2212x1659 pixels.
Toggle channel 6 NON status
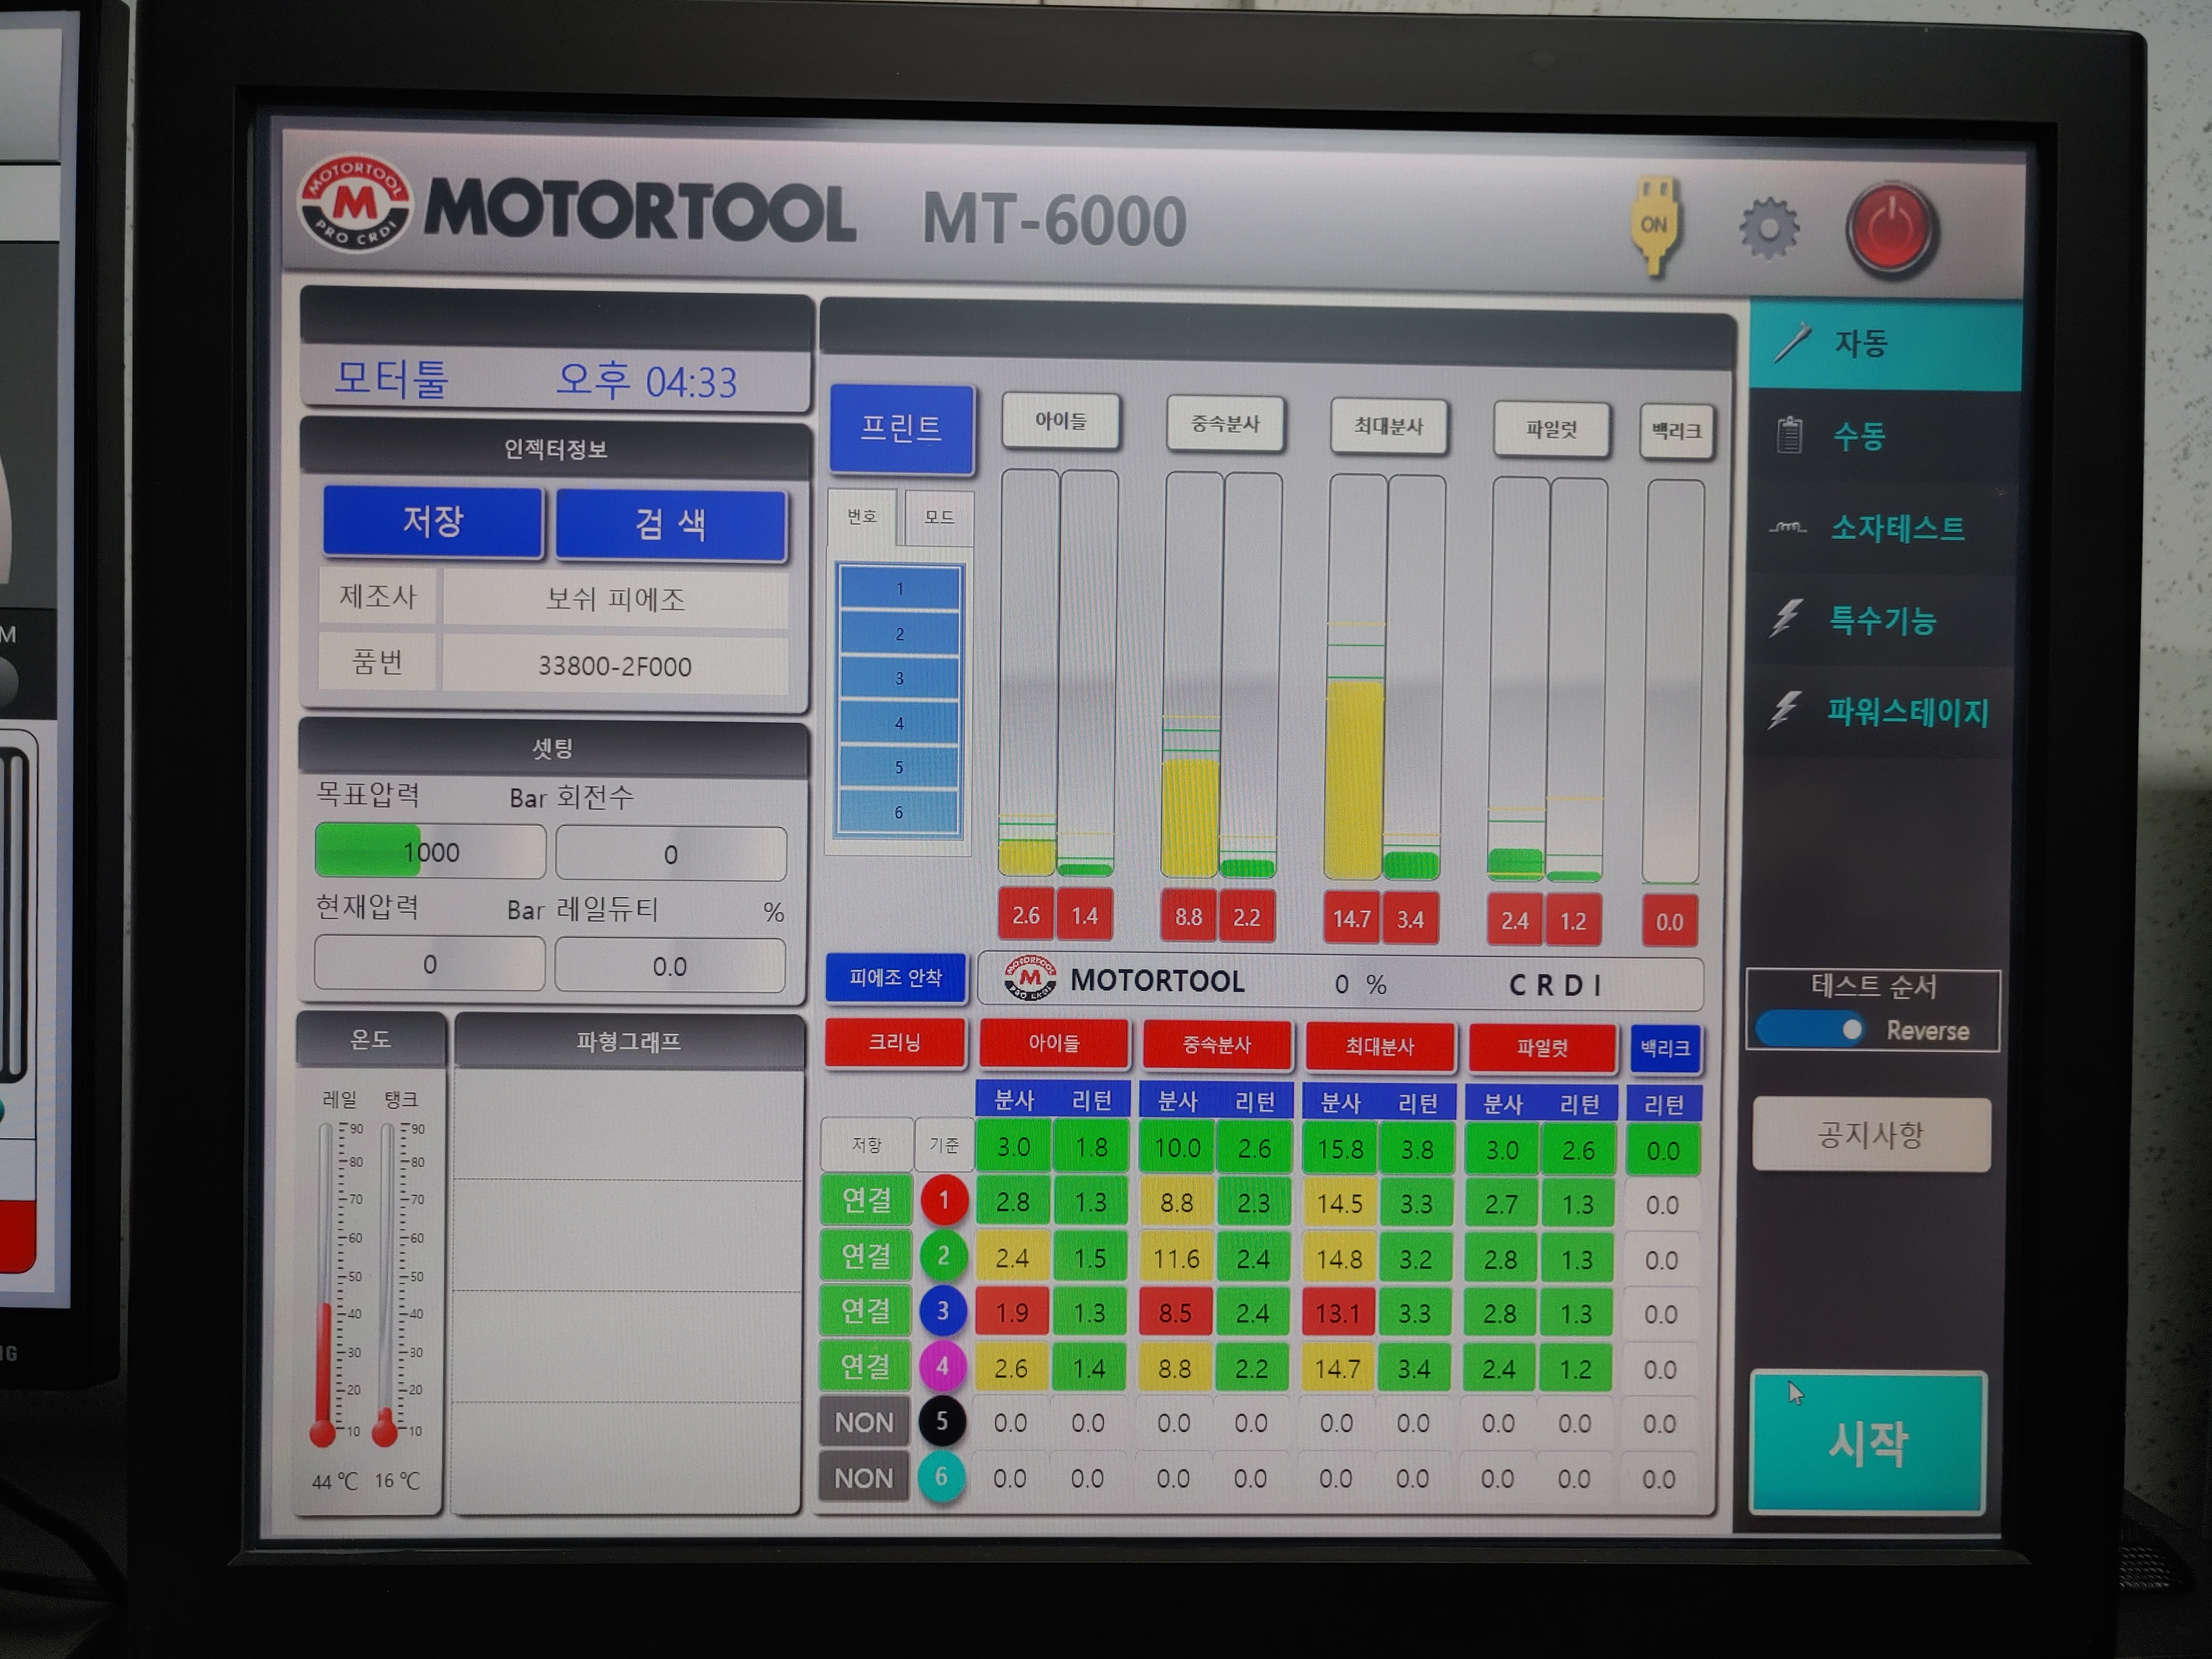[864, 1477]
